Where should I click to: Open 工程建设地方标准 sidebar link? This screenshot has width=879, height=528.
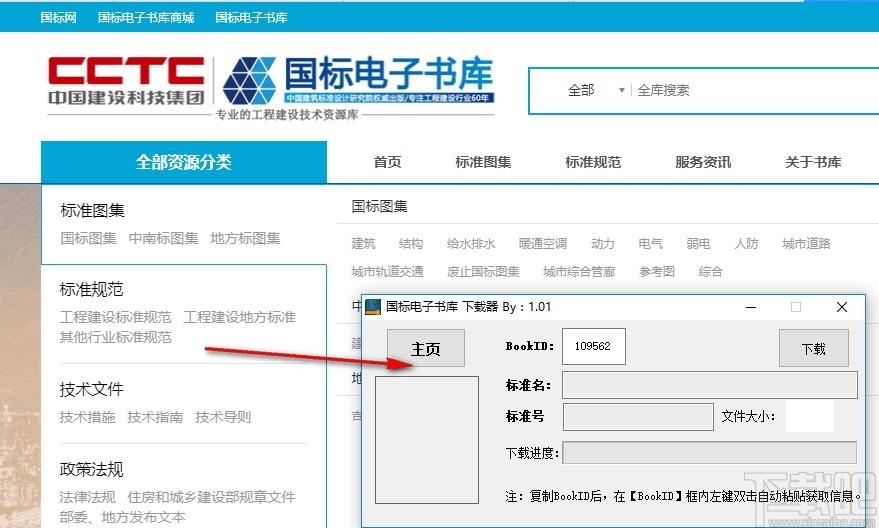click(x=239, y=317)
